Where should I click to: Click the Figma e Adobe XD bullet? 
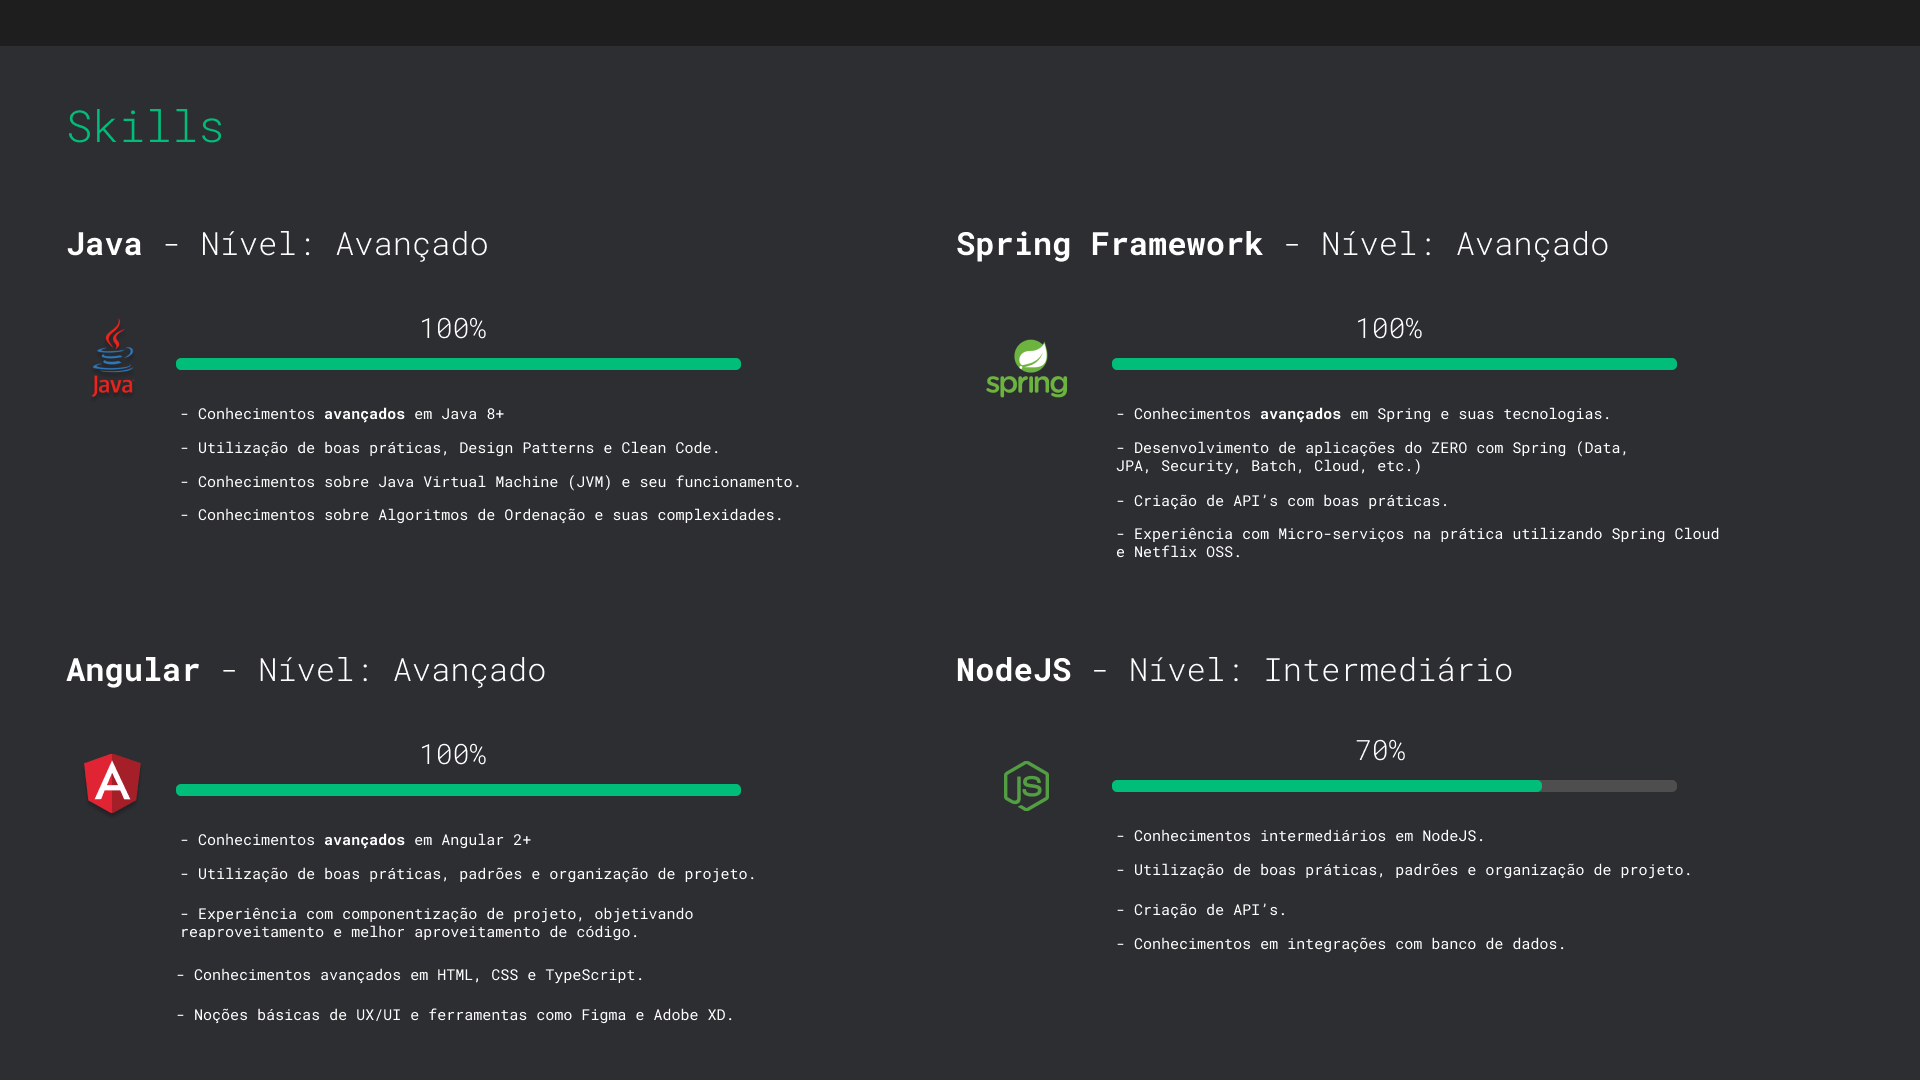pos(455,1015)
